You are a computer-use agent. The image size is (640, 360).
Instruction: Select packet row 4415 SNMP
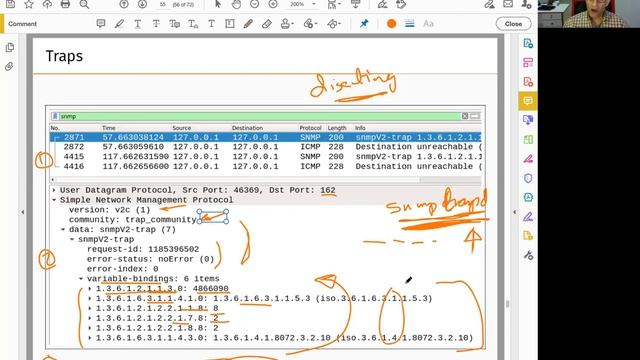[265, 157]
